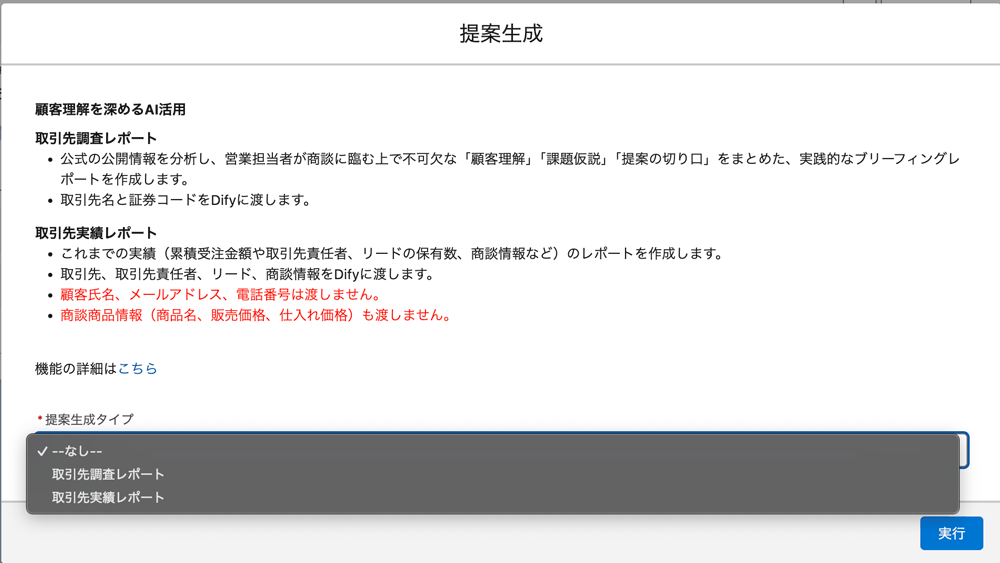Select the --なし-- option in dropdown
The height and width of the screenshot is (563, 1000).
pyautogui.click(x=492, y=451)
